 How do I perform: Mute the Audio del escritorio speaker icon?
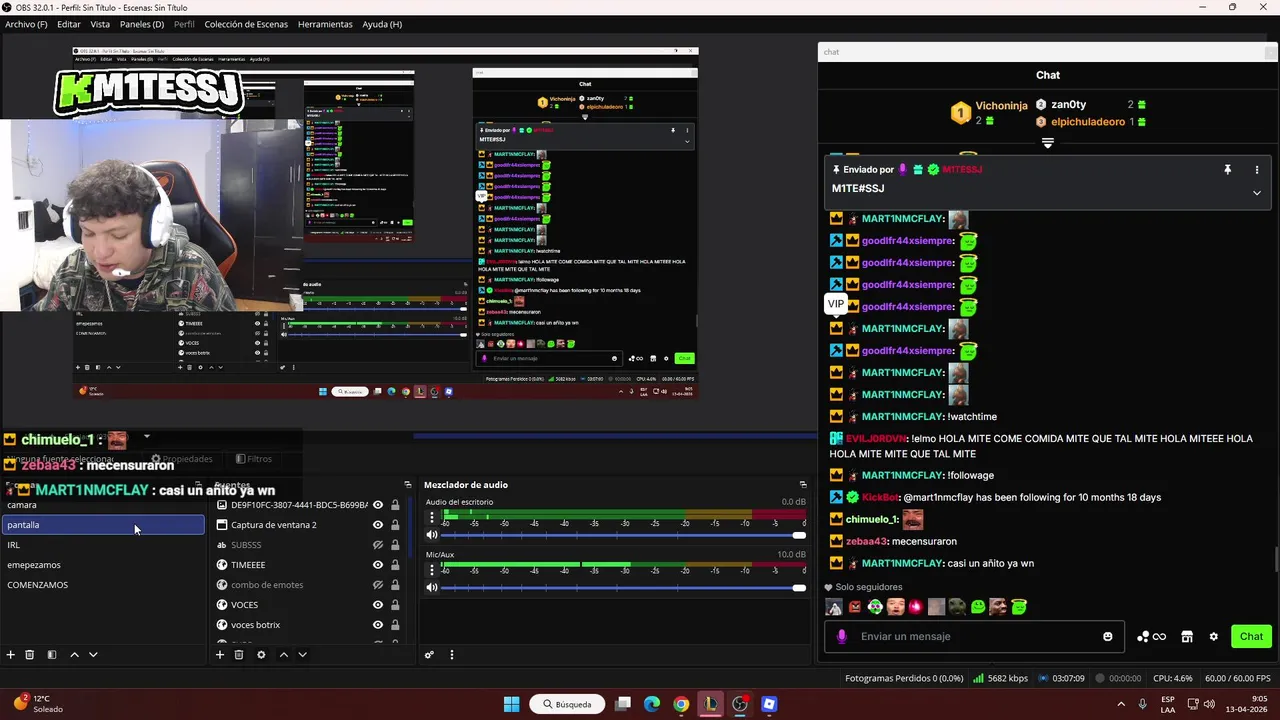coord(432,535)
